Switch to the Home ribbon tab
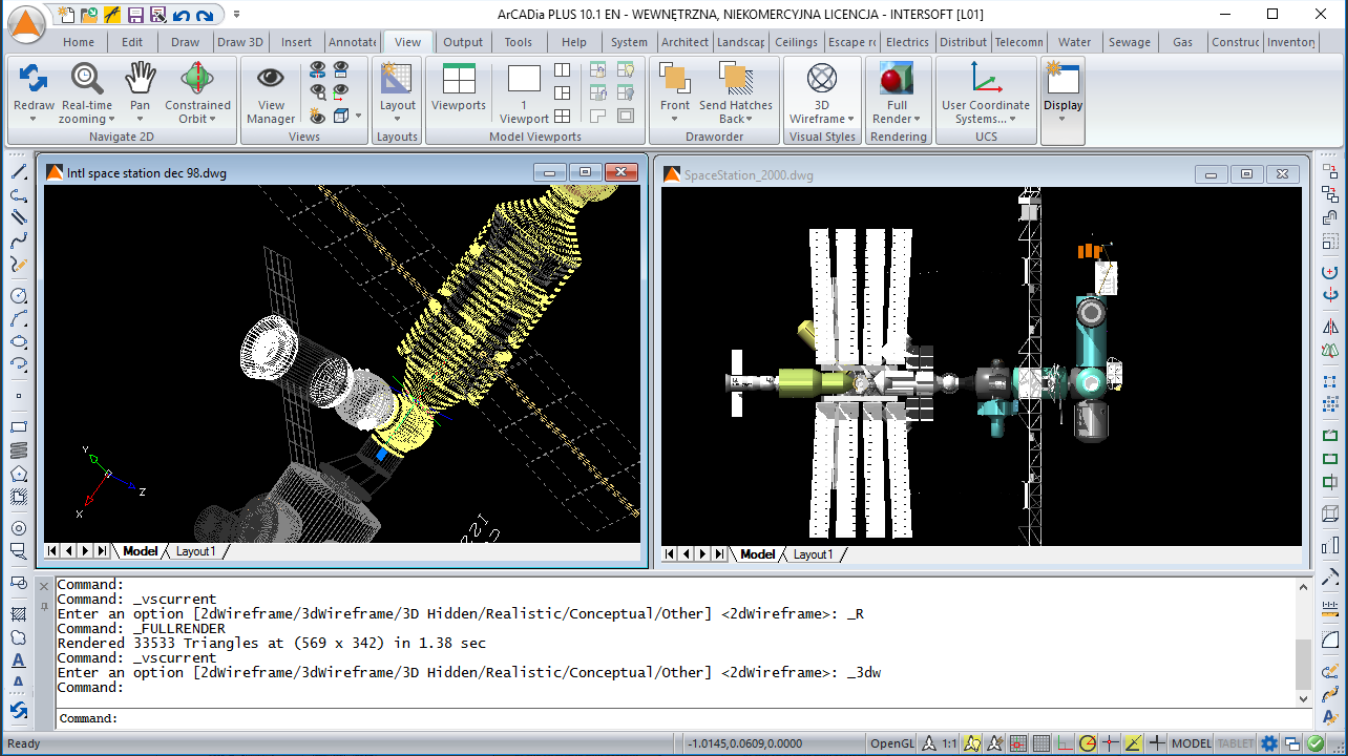The height and width of the screenshot is (756, 1348). point(78,42)
